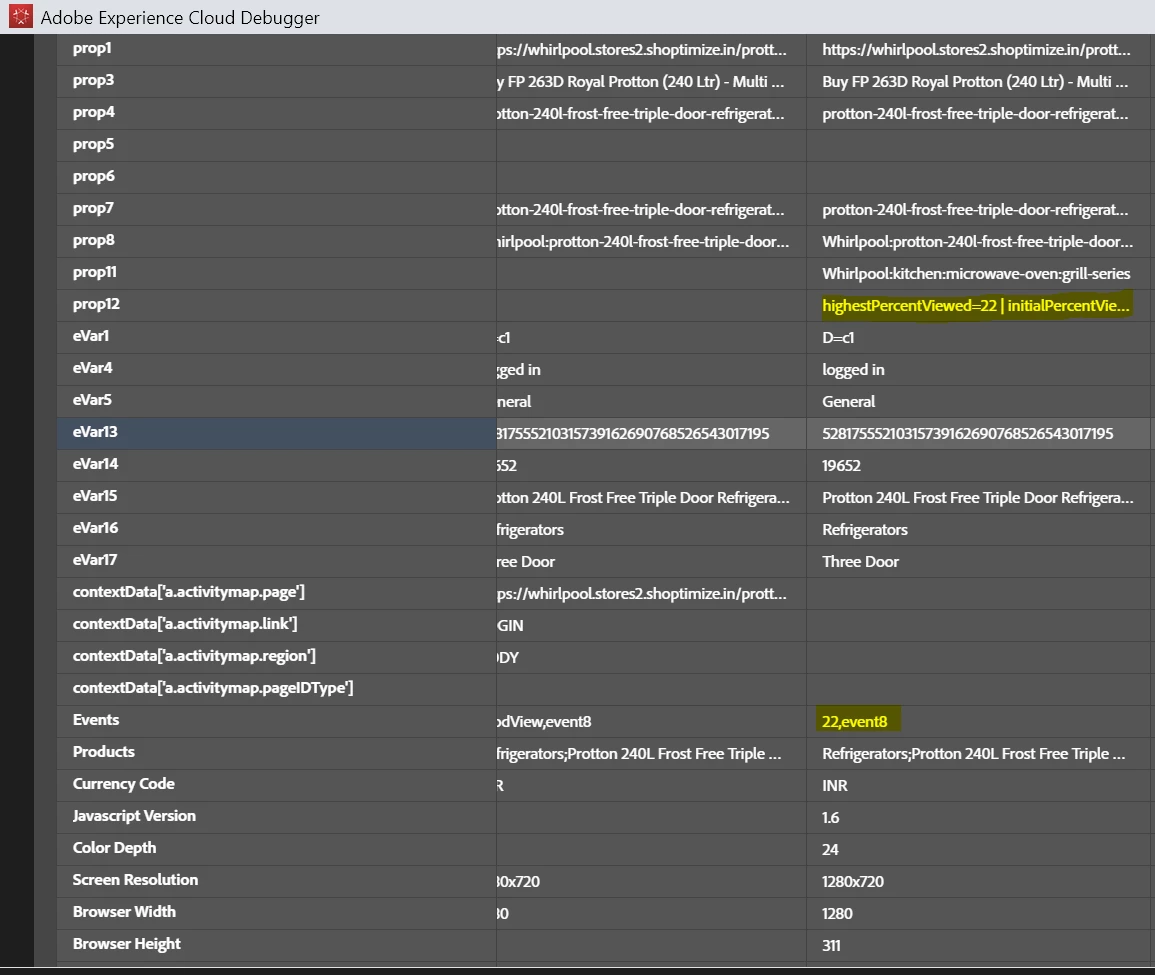This screenshot has height=975, width=1155.
Task: Select the Browser Height row label
Action: [x=127, y=944]
